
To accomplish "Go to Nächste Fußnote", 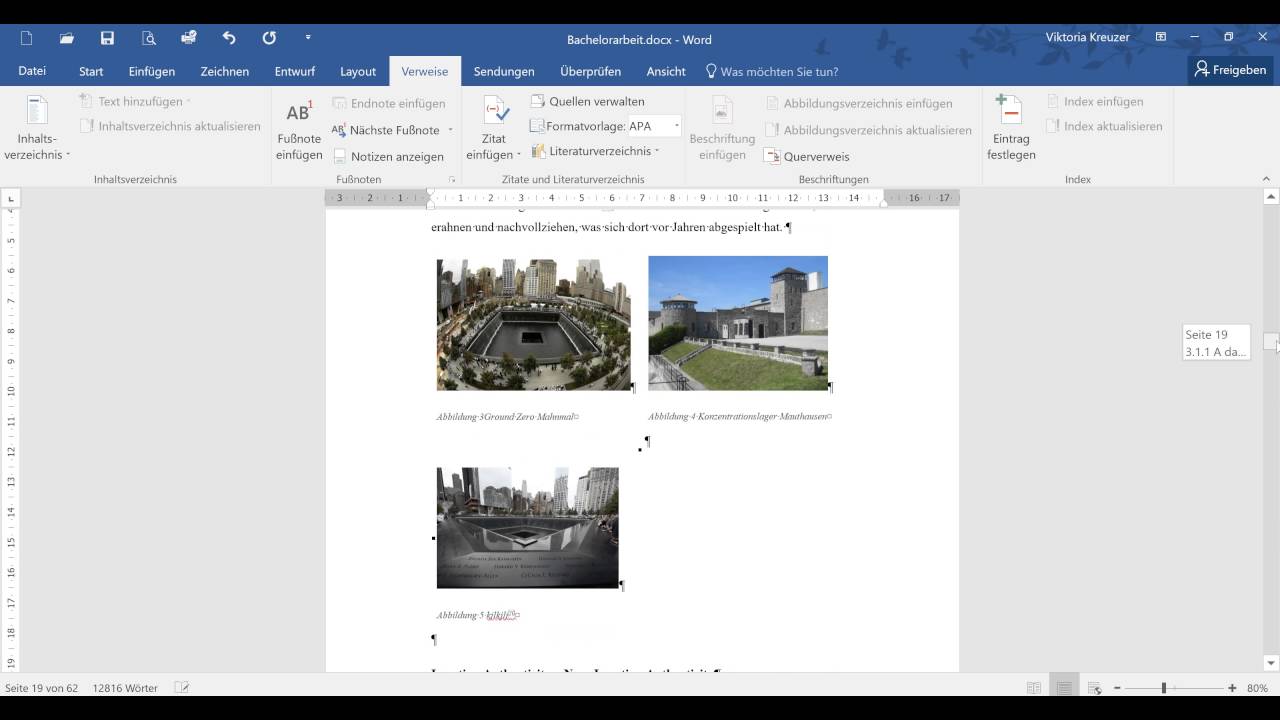I will [386, 130].
